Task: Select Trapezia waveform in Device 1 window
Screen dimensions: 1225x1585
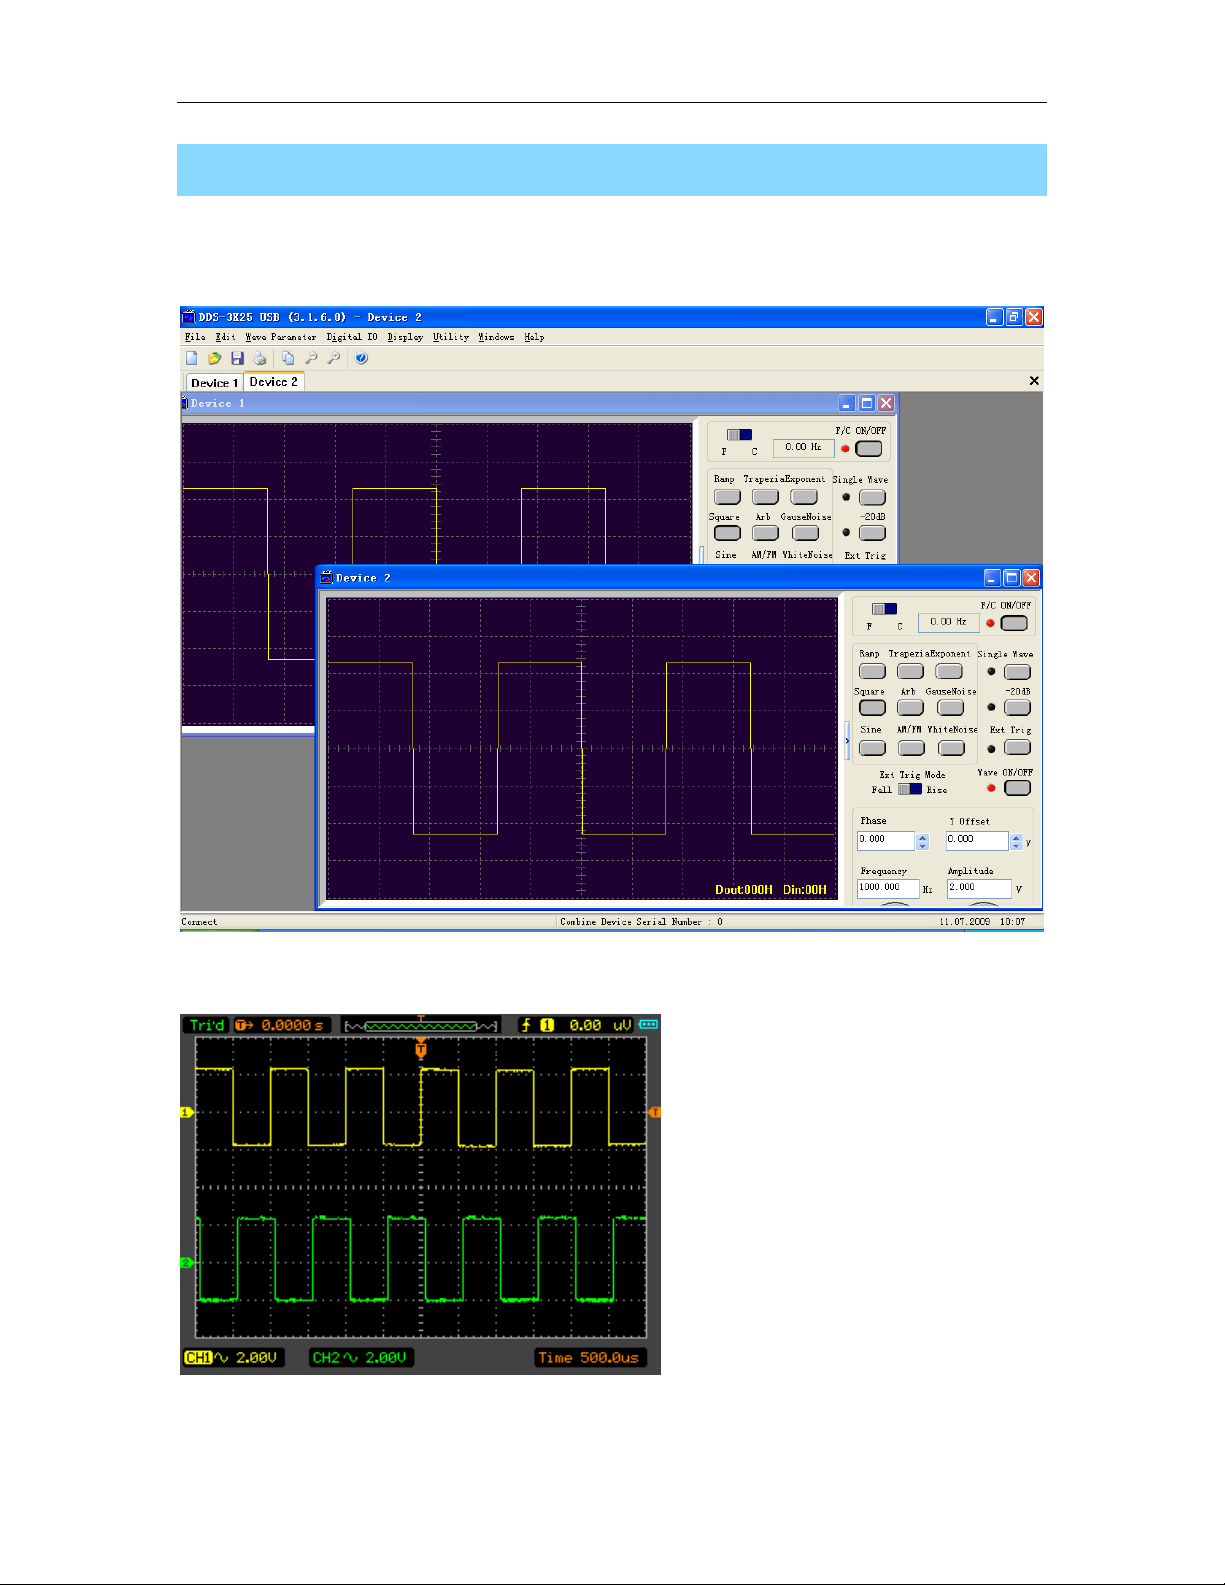Action: click(765, 497)
